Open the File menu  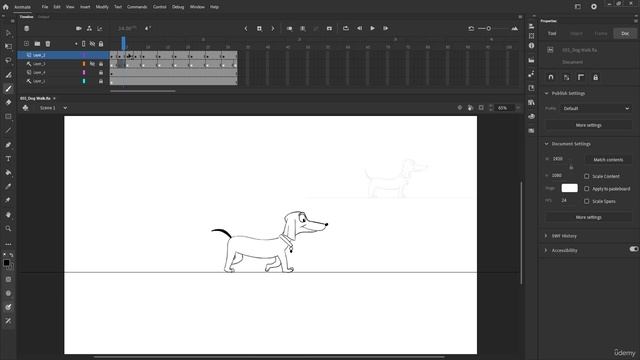coord(45,7)
